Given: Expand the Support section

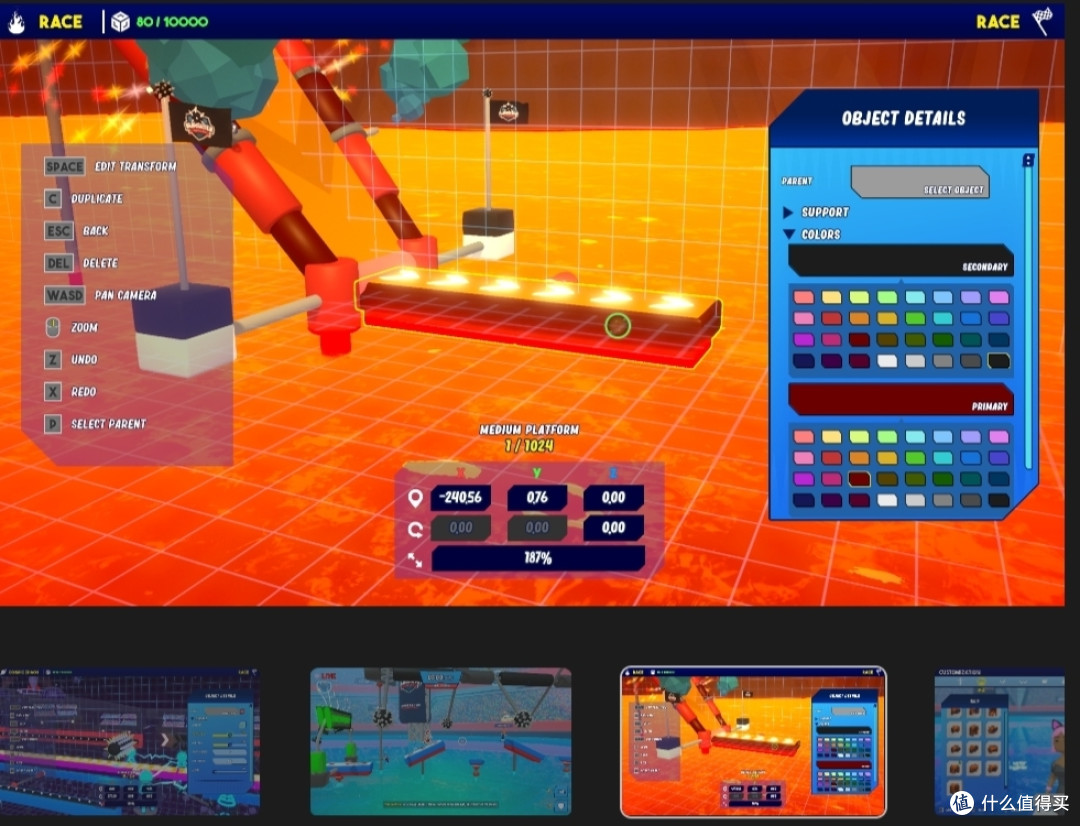Looking at the screenshot, I should (x=789, y=212).
